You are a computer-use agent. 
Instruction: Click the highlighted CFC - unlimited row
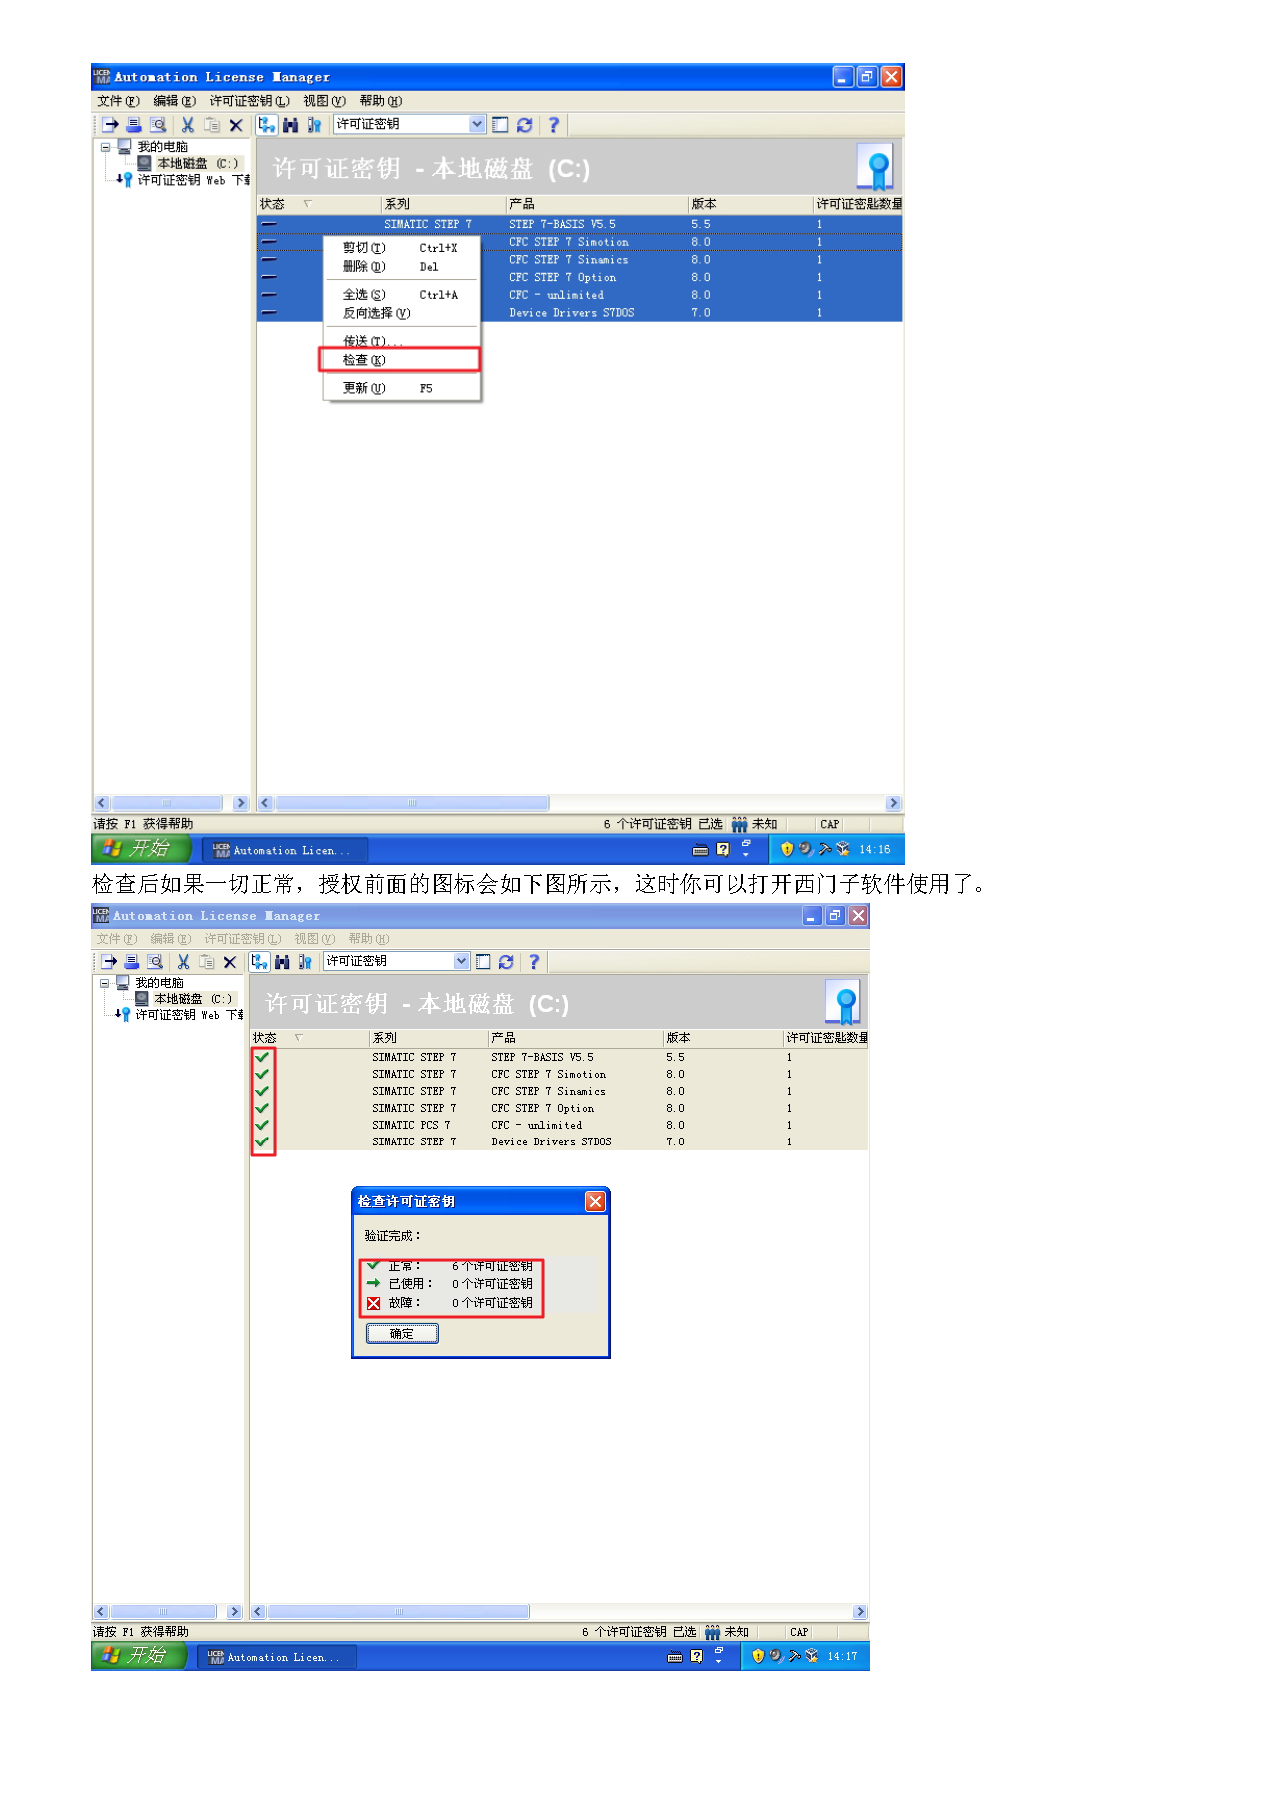[580, 295]
